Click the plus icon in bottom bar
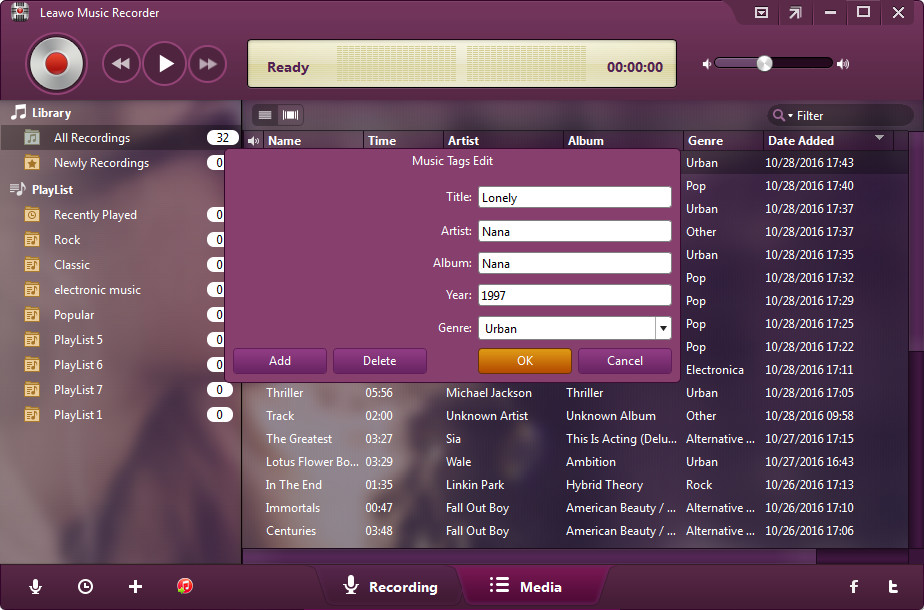Screen dimensions: 924x610 (136, 587)
